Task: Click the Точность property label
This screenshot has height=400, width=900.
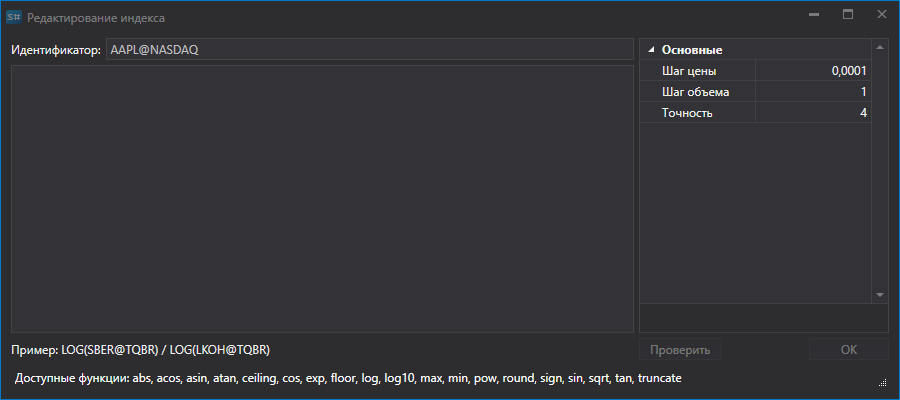Action: [x=687, y=112]
